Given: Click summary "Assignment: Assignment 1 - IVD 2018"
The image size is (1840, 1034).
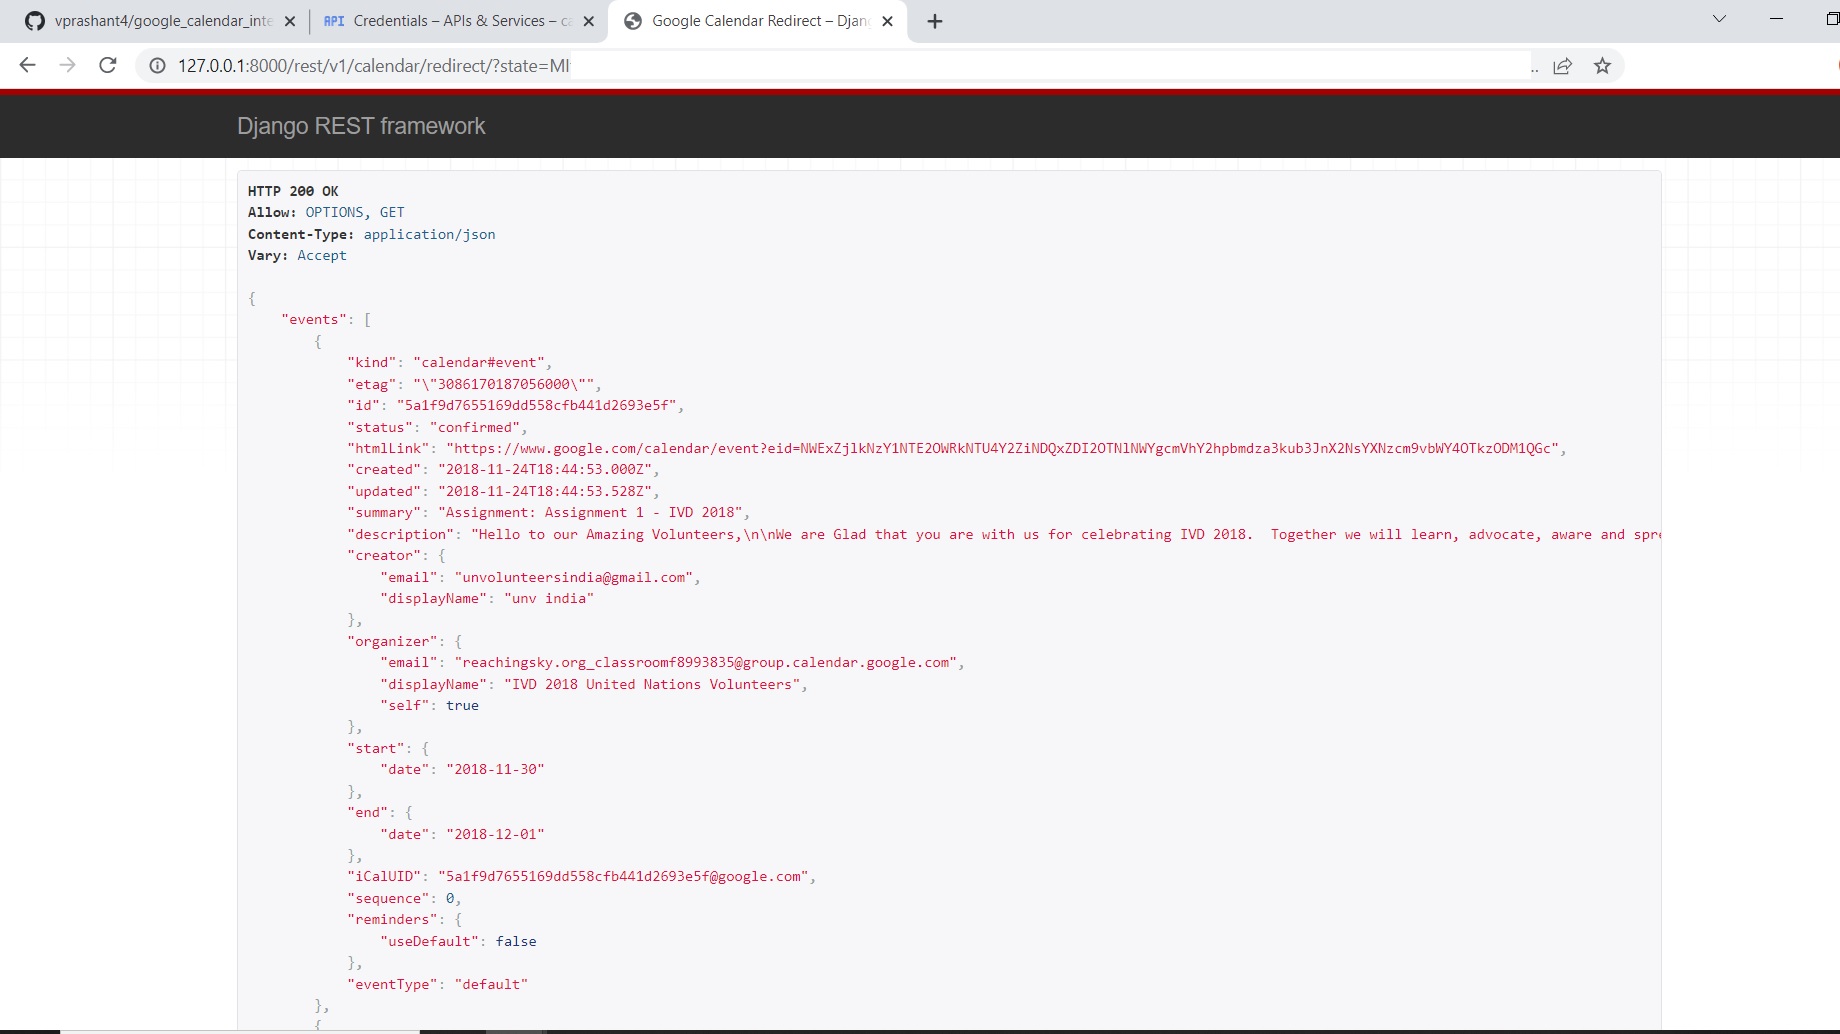Looking at the screenshot, I should point(591,512).
